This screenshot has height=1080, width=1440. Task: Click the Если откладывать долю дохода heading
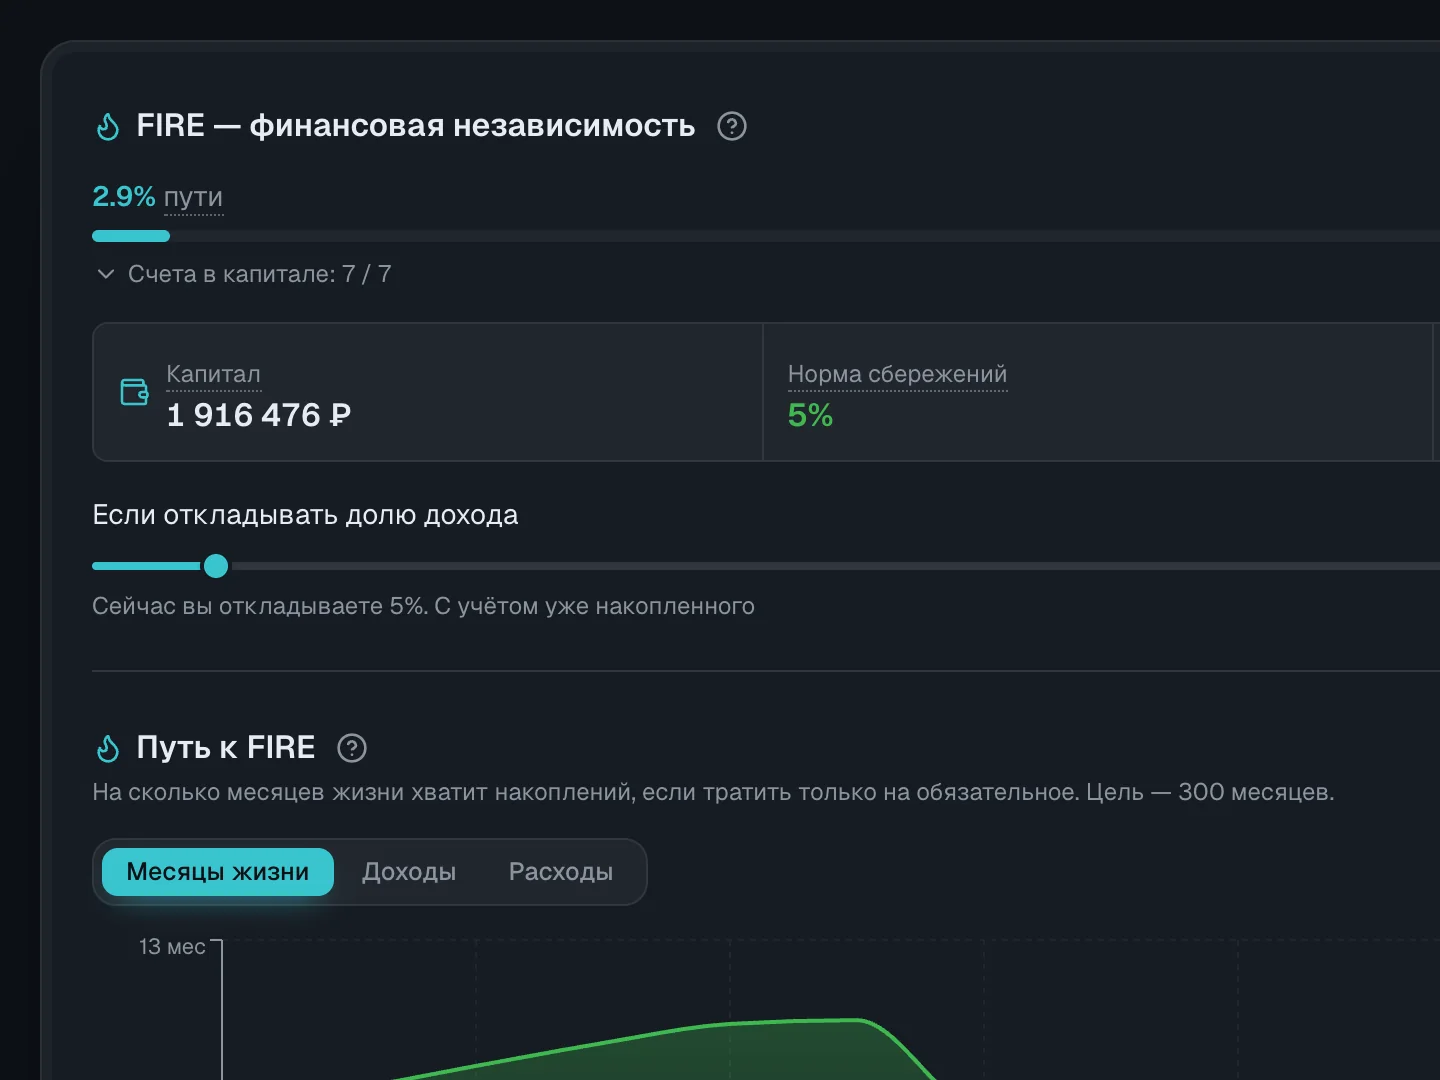(x=305, y=515)
